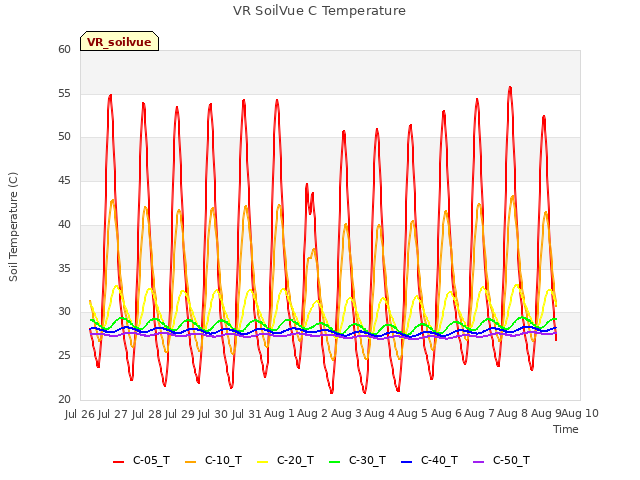The height and width of the screenshot is (480, 640).
Task: Toggle the C-40_T legend entry
Action: click(429, 461)
